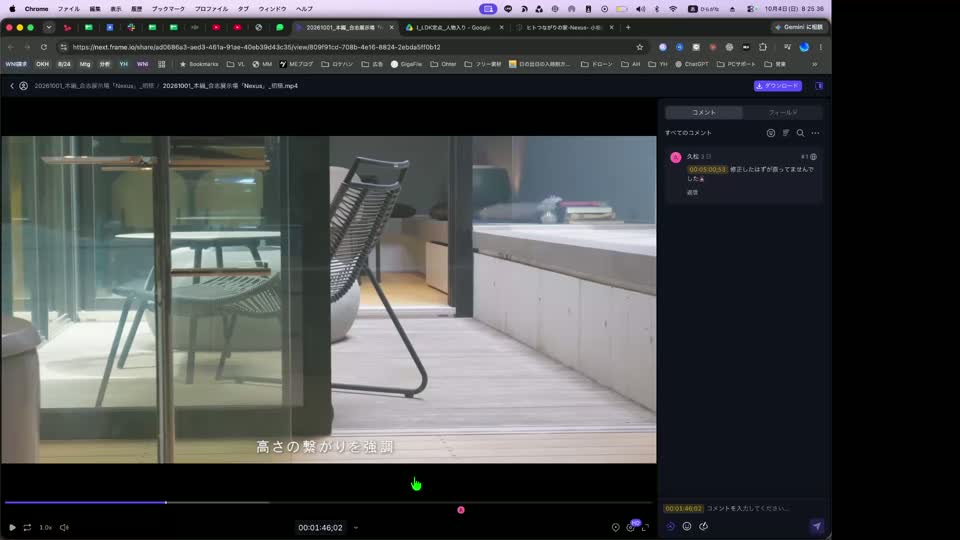Open the ME ブログ bookmark
This screenshot has width=960, height=540.
[x=296, y=64]
